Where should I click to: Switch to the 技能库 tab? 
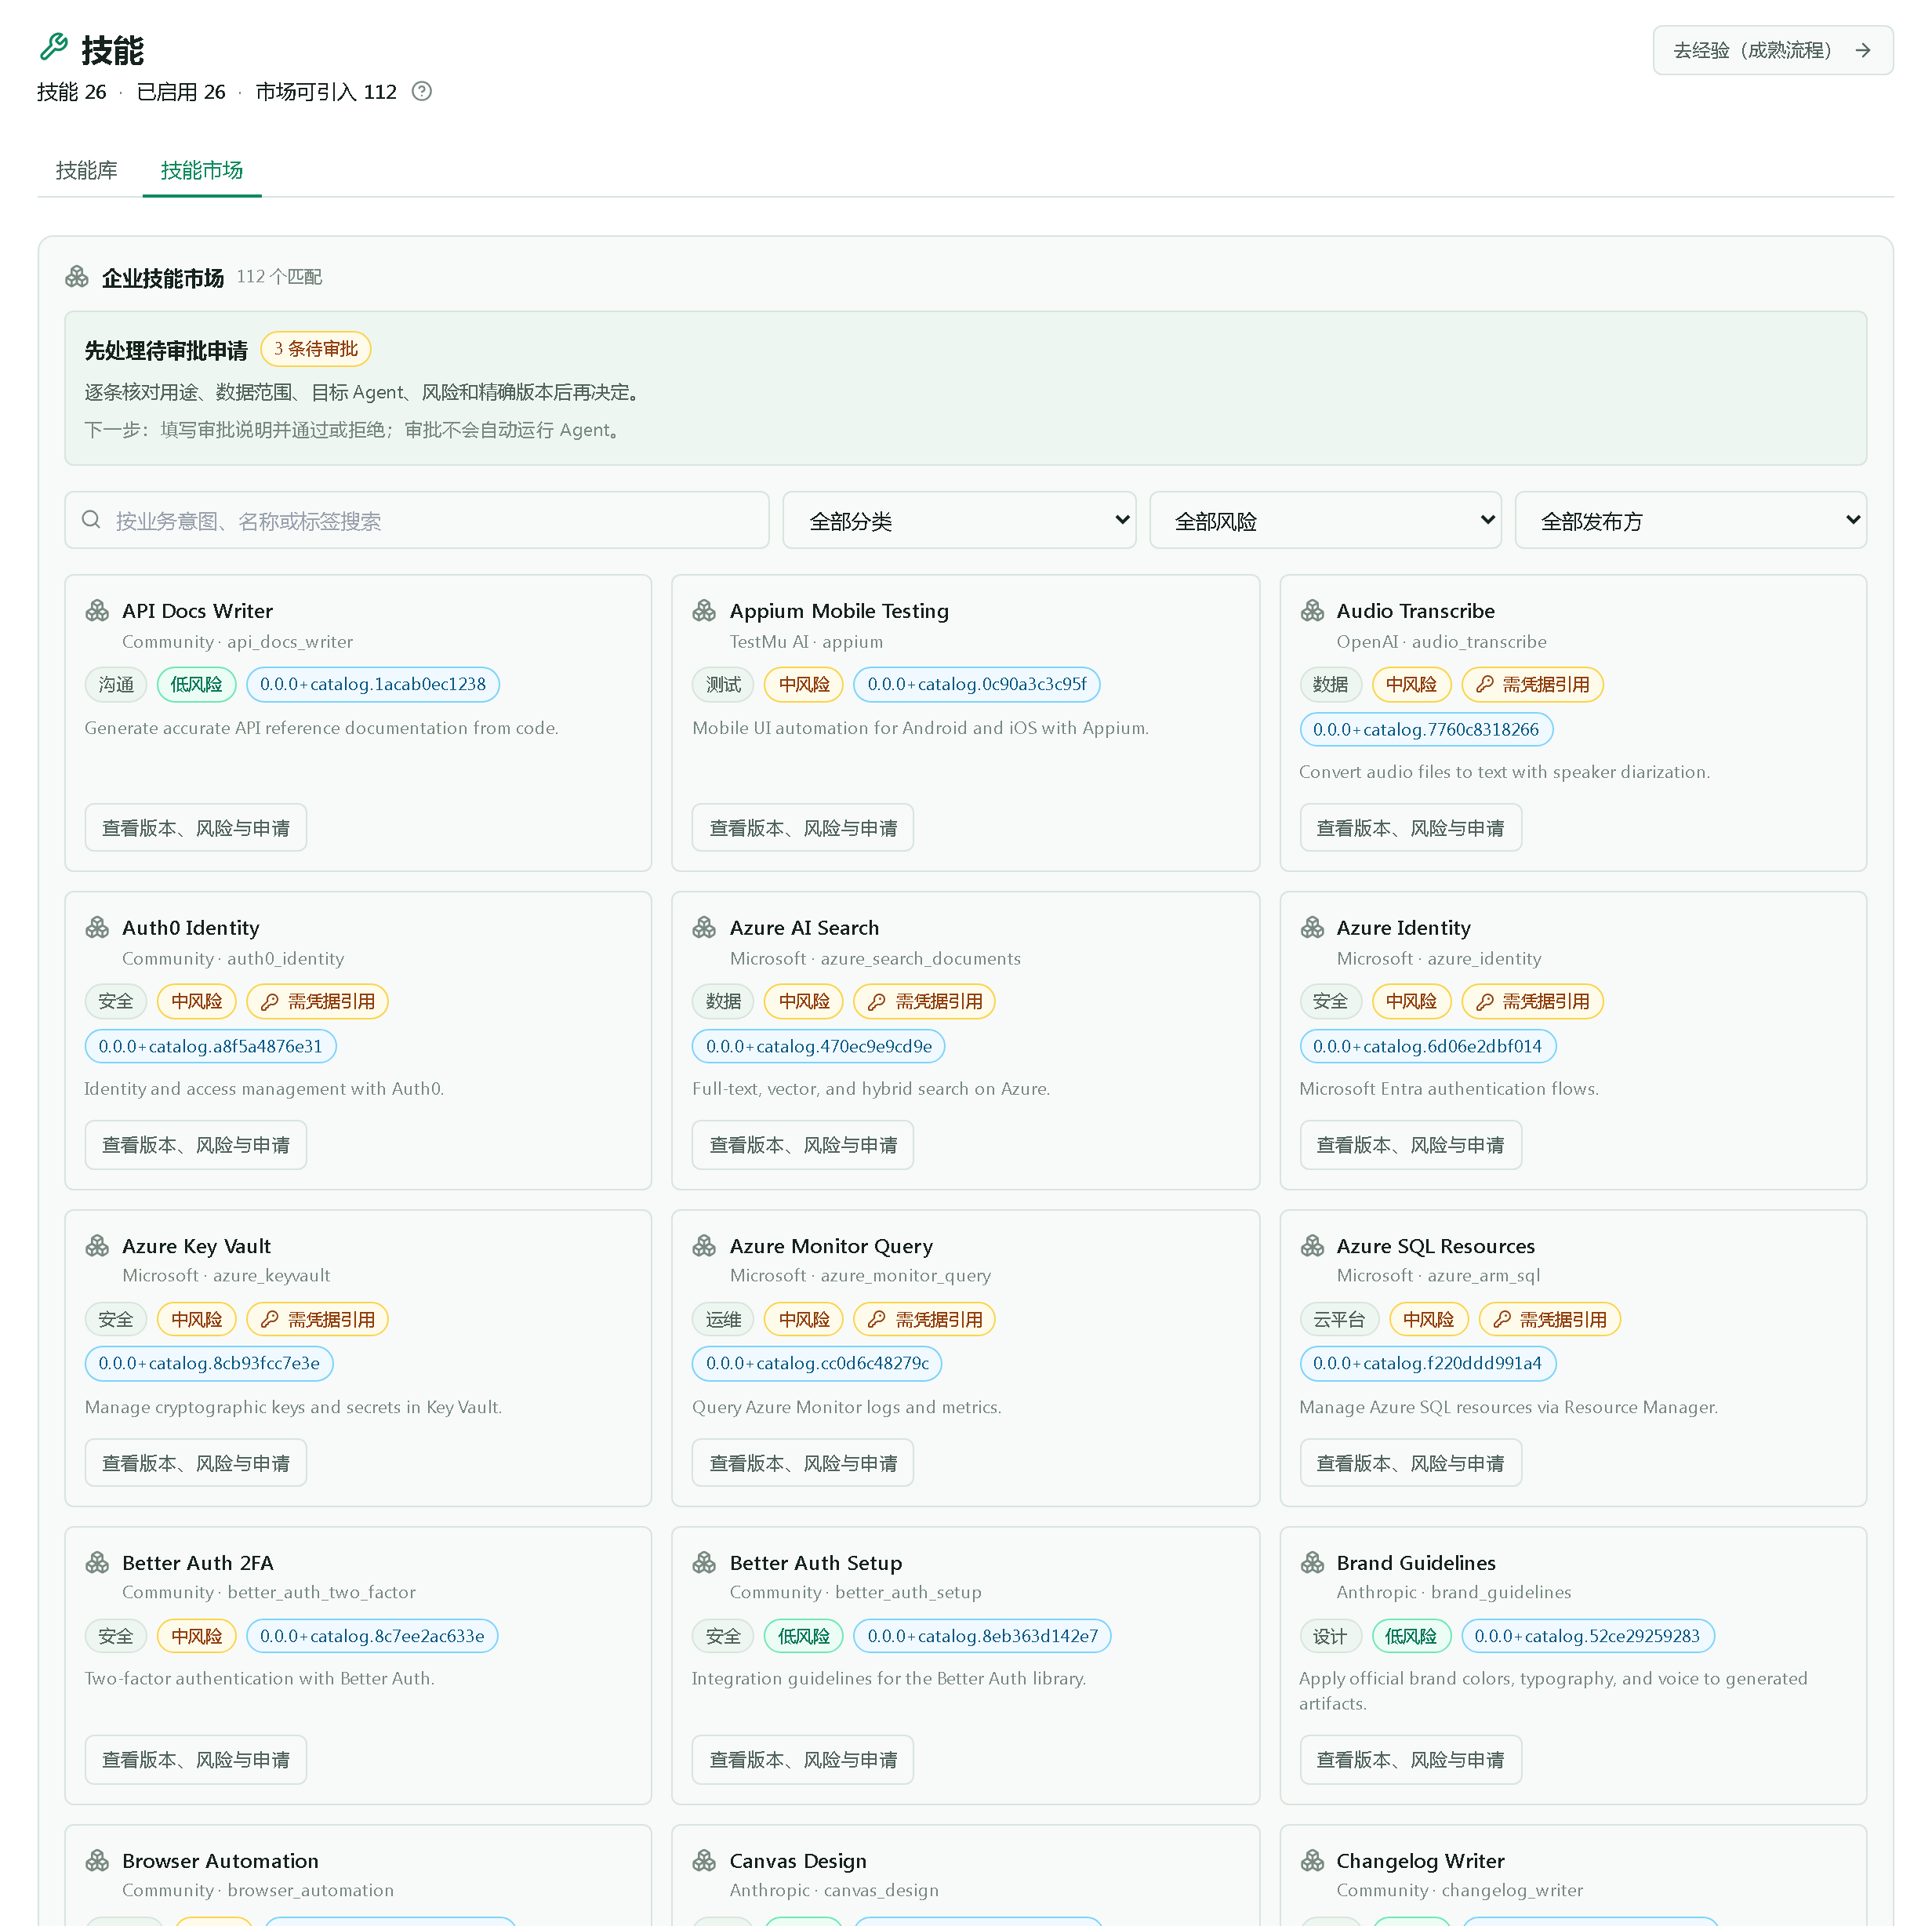(x=87, y=171)
